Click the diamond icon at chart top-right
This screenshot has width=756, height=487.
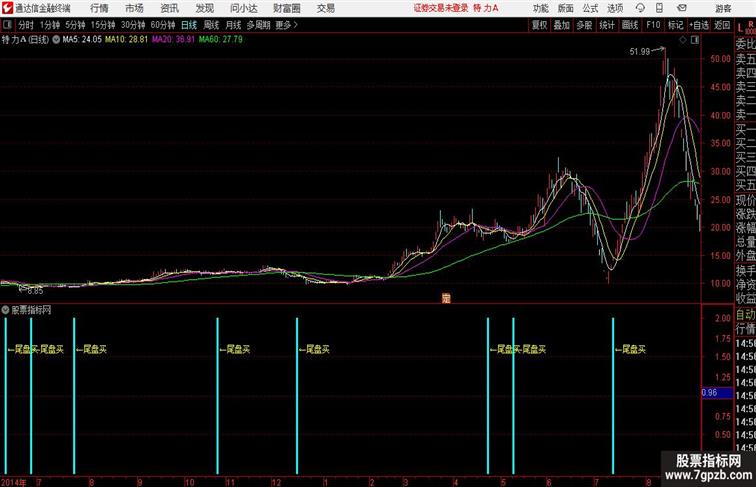(683, 40)
